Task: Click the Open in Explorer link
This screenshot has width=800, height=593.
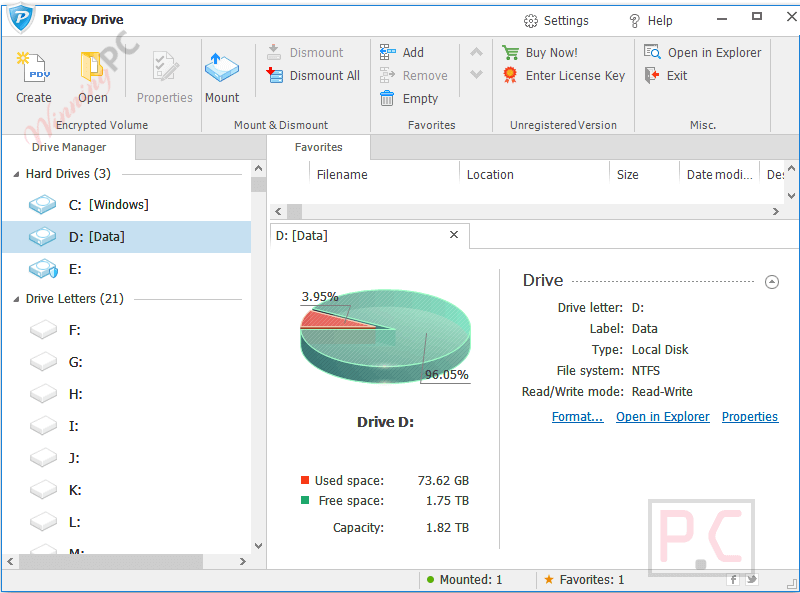Action: coord(663,417)
